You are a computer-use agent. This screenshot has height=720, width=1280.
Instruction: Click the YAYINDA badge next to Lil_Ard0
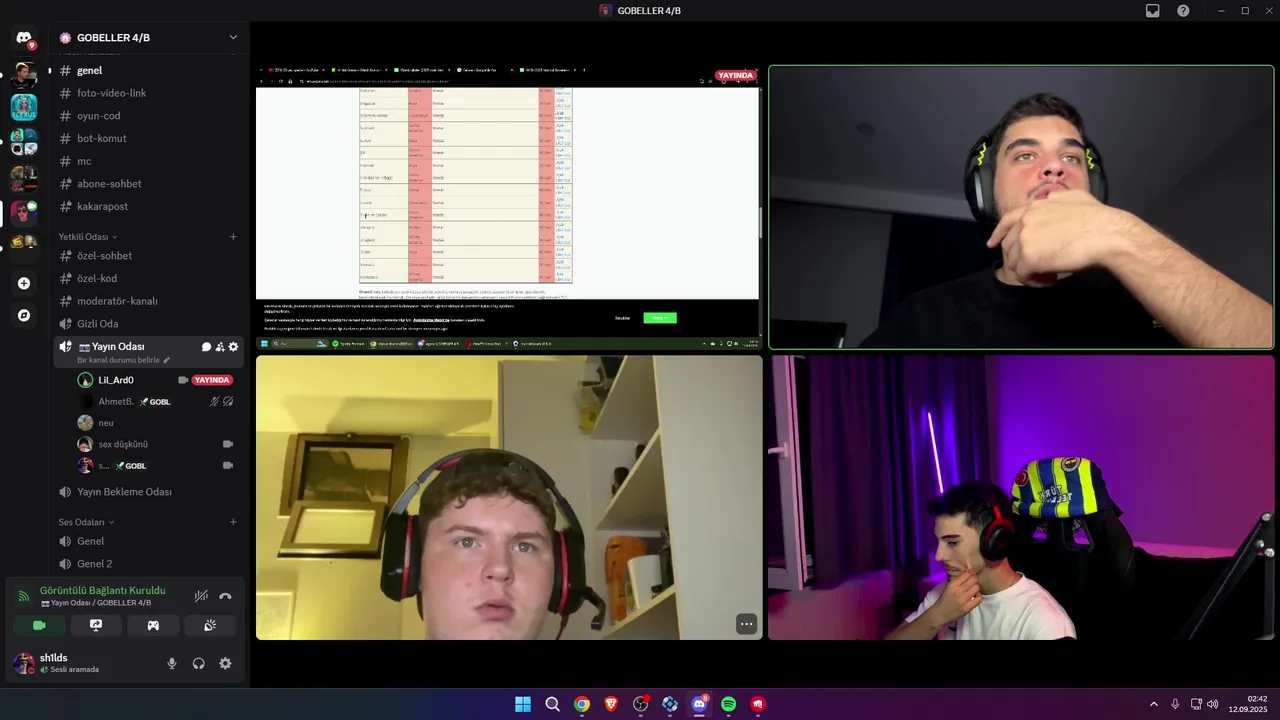[x=212, y=380]
